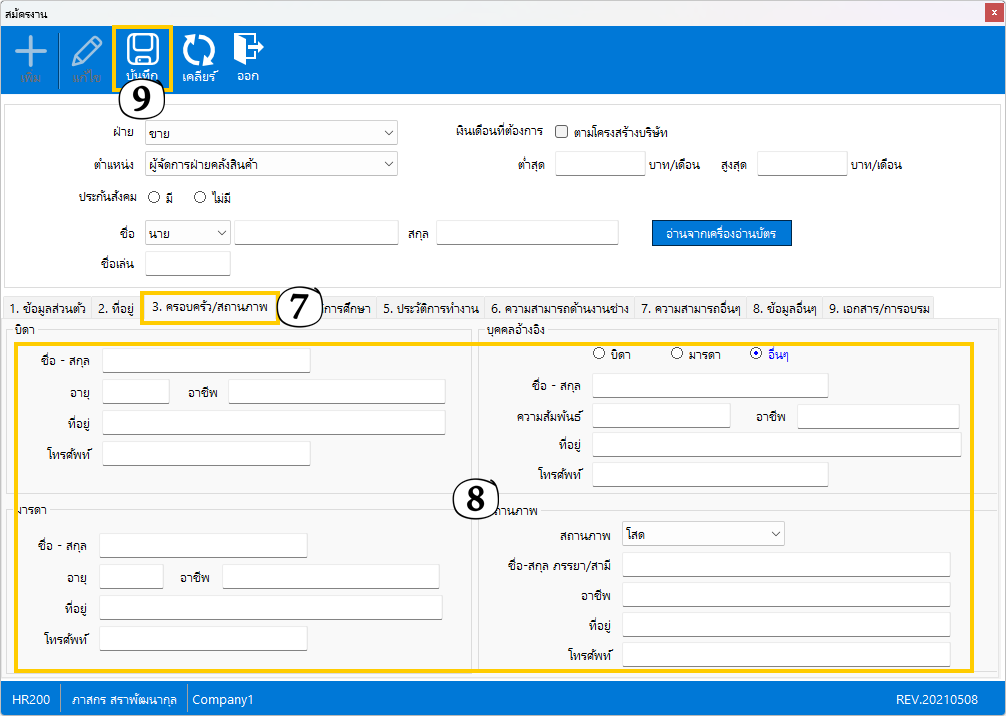The height and width of the screenshot is (716, 1006).
Task: Go to 9. เอกสาร/การอบรม tab
Action: 879,309
